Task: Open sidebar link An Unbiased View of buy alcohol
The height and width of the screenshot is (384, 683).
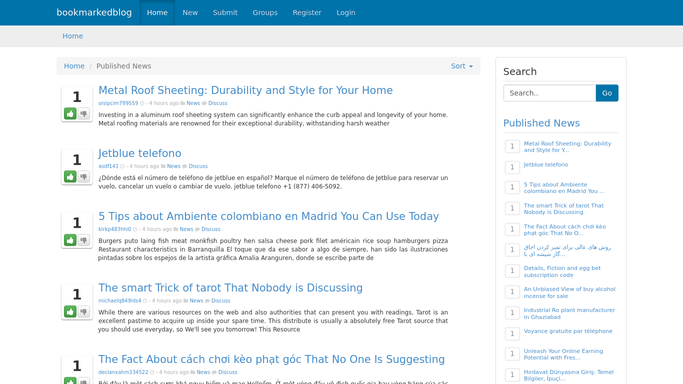Action: tap(569, 293)
